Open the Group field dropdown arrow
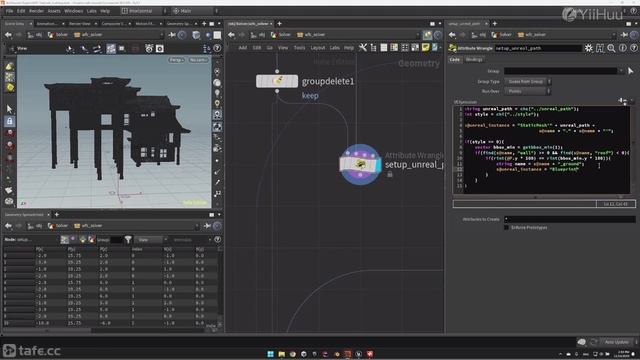Image resolution: width=640 pixels, height=360 pixels. [621, 71]
